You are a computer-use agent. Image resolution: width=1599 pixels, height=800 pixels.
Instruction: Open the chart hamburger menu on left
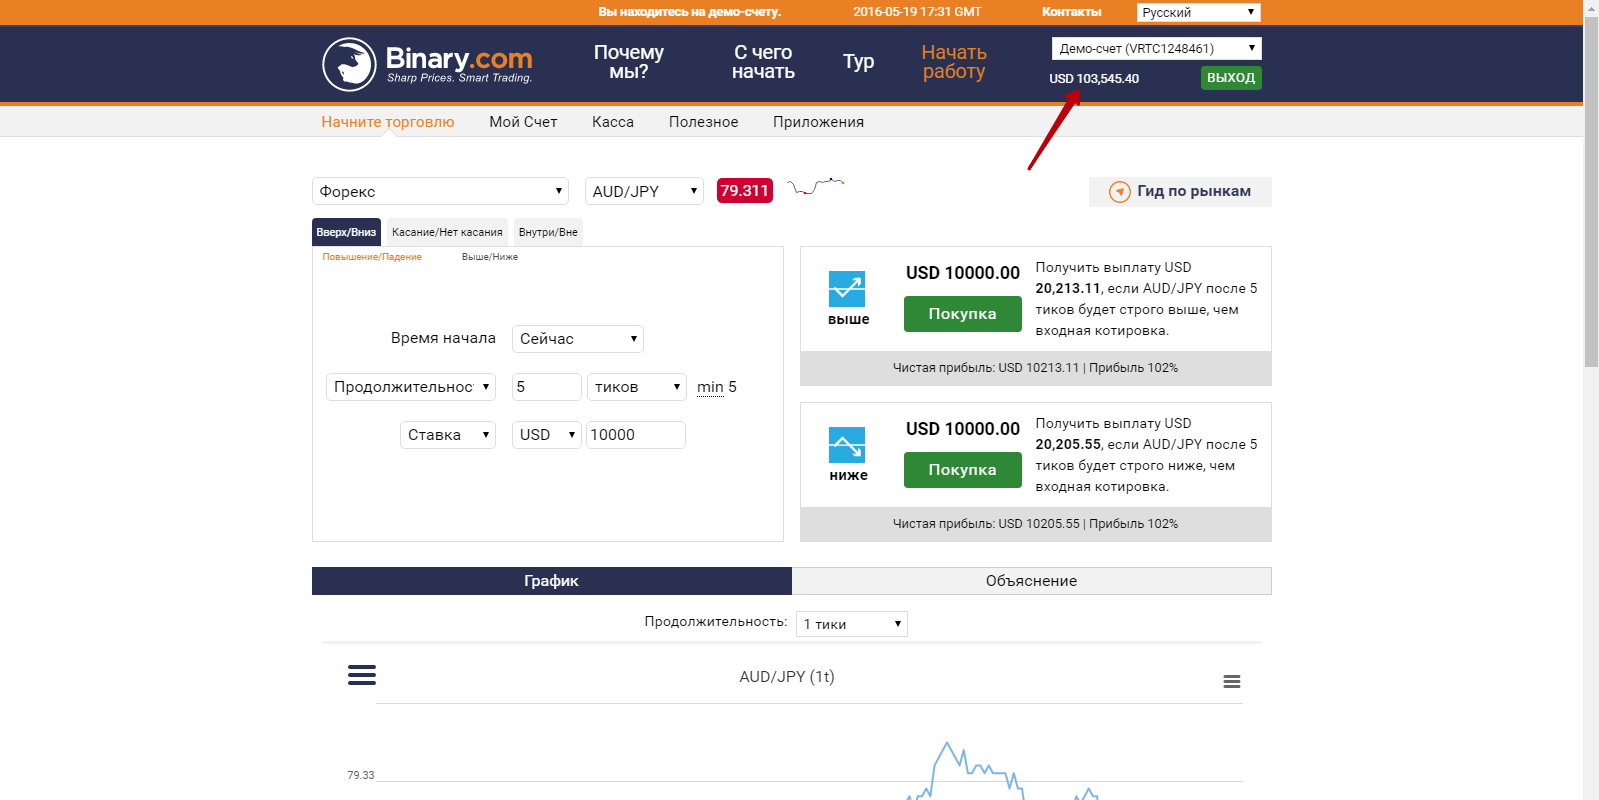coord(362,675)
